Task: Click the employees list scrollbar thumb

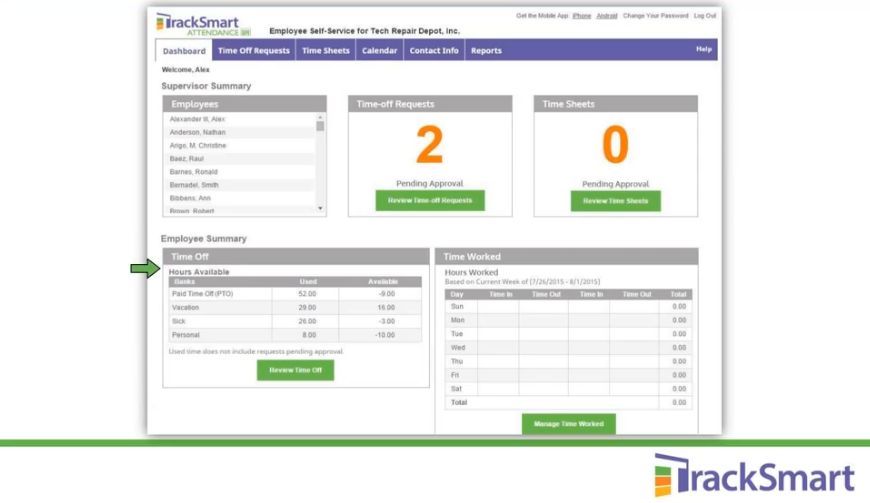Action: click(x=320, y=126)
